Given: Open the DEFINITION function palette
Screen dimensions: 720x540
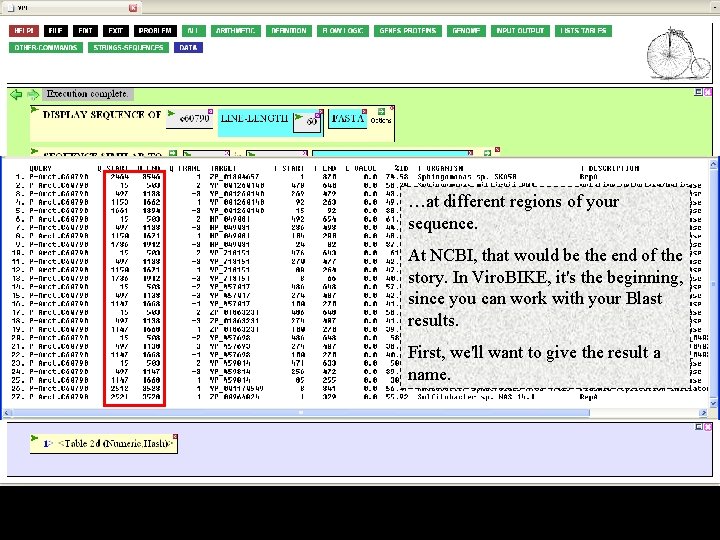Looking at the screenshot, I should pos(289,31).
